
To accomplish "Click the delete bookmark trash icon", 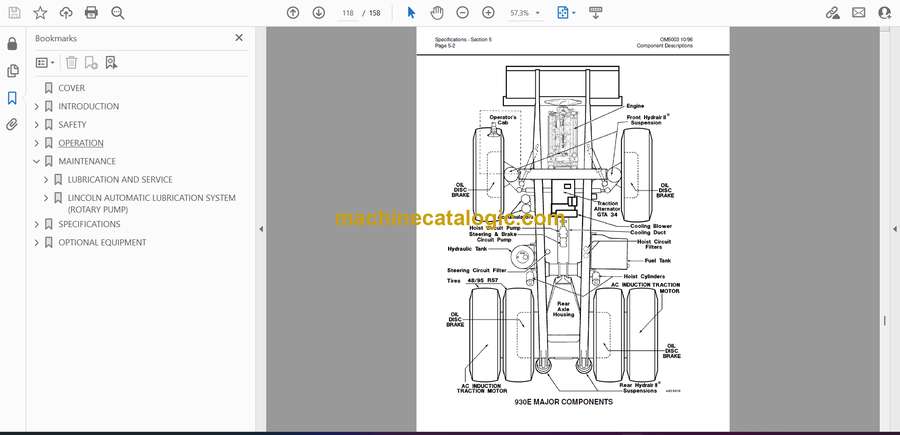I will pyautogui.click(x=71, y=63).
